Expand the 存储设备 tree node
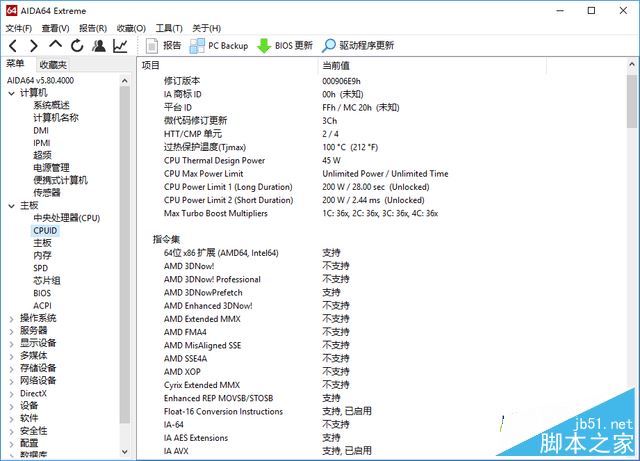The image size is (640, 461). coord(11,369)
